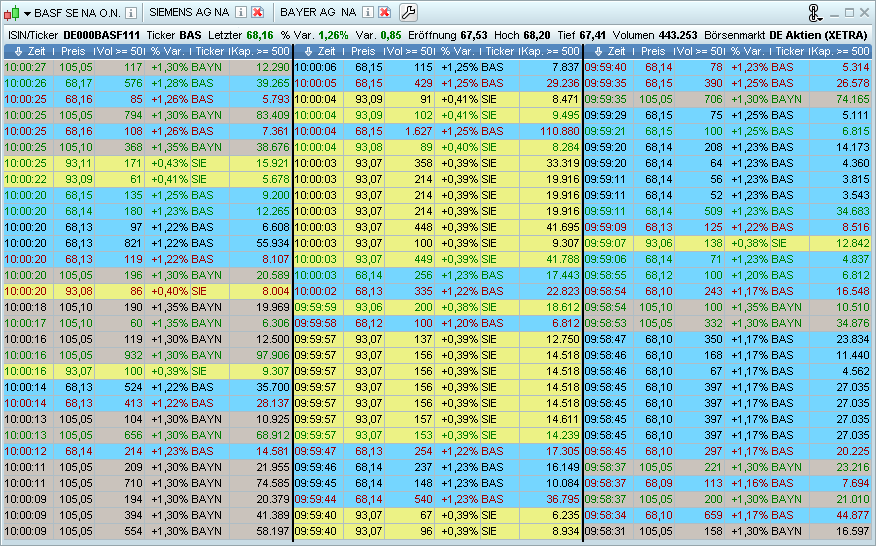
Task: Select BAYN row at 10:00:09 volume 554
Action: (147, 531)
